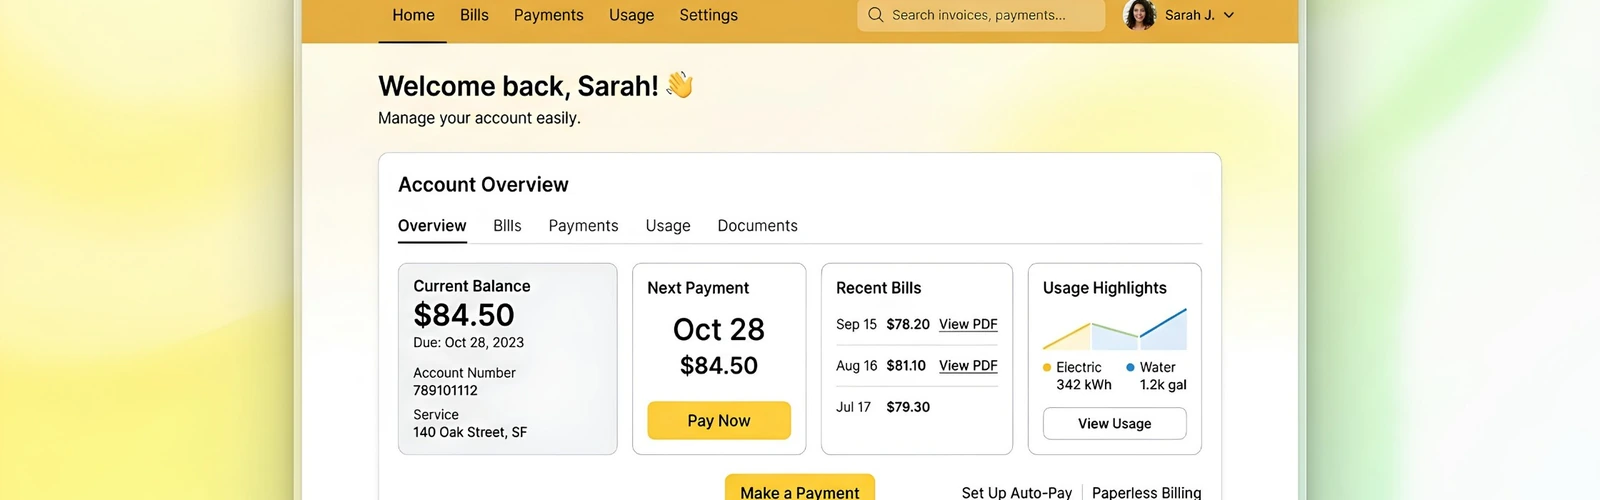Open Usage in top navigation
The image size is (1600, 500).
(631, 15)
